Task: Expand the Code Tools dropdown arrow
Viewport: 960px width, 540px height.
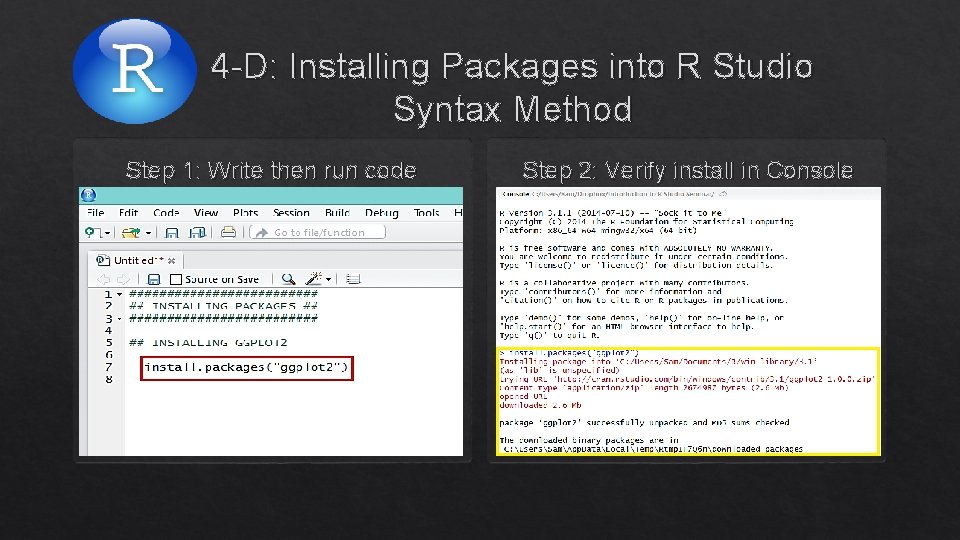Action: (x=329, y=280)
